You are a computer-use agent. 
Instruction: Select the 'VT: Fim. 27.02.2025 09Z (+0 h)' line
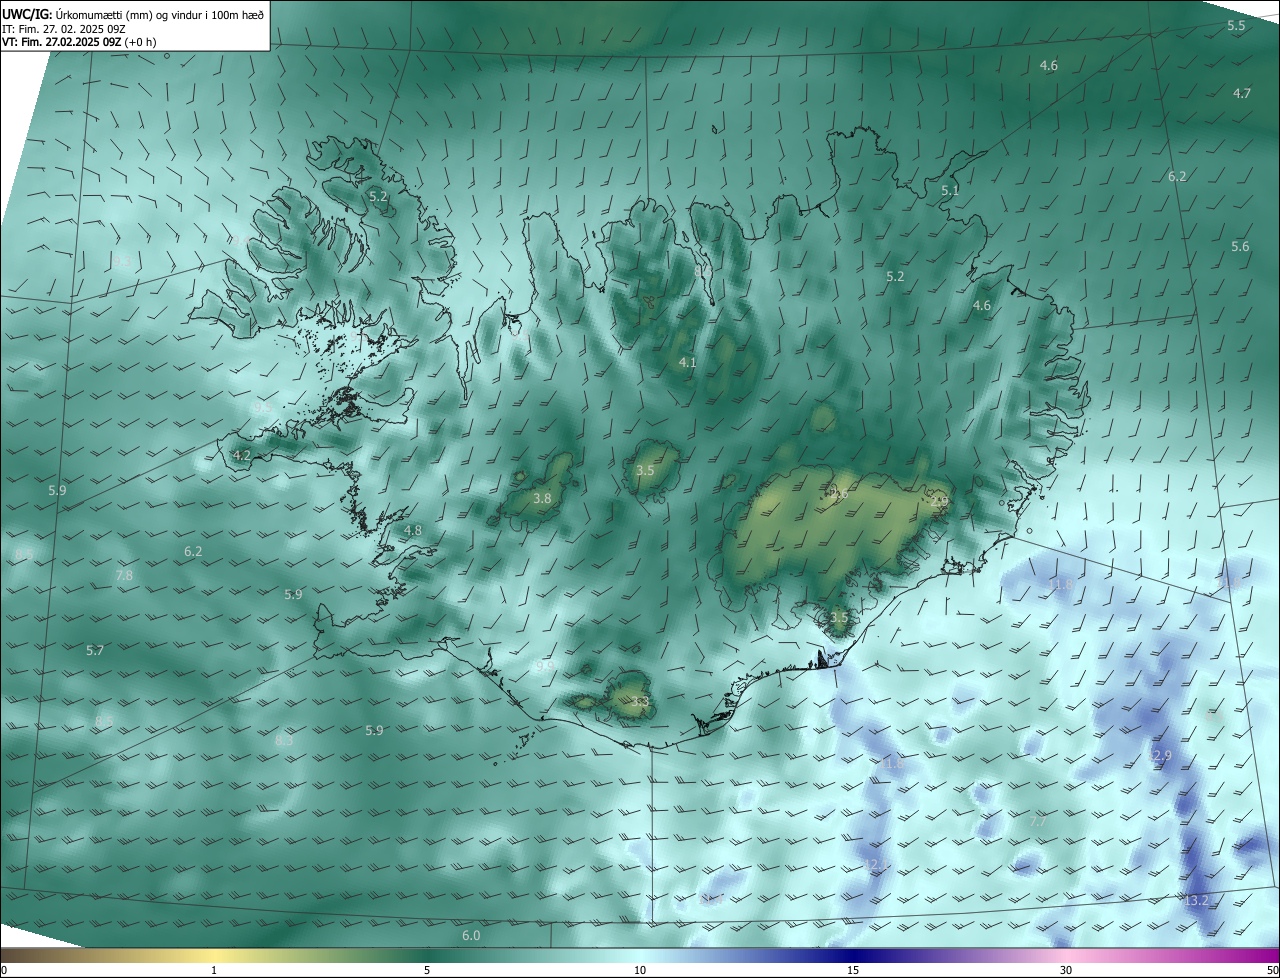pos(79,42)
